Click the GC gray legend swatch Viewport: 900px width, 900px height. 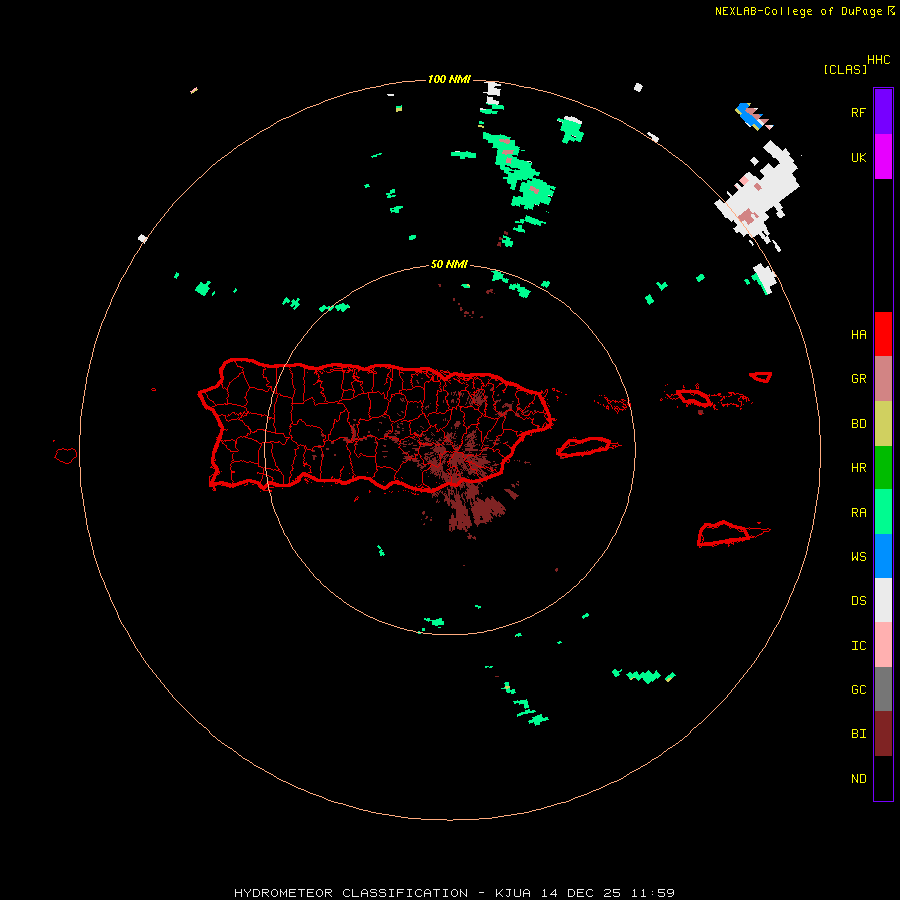[883, 689]
